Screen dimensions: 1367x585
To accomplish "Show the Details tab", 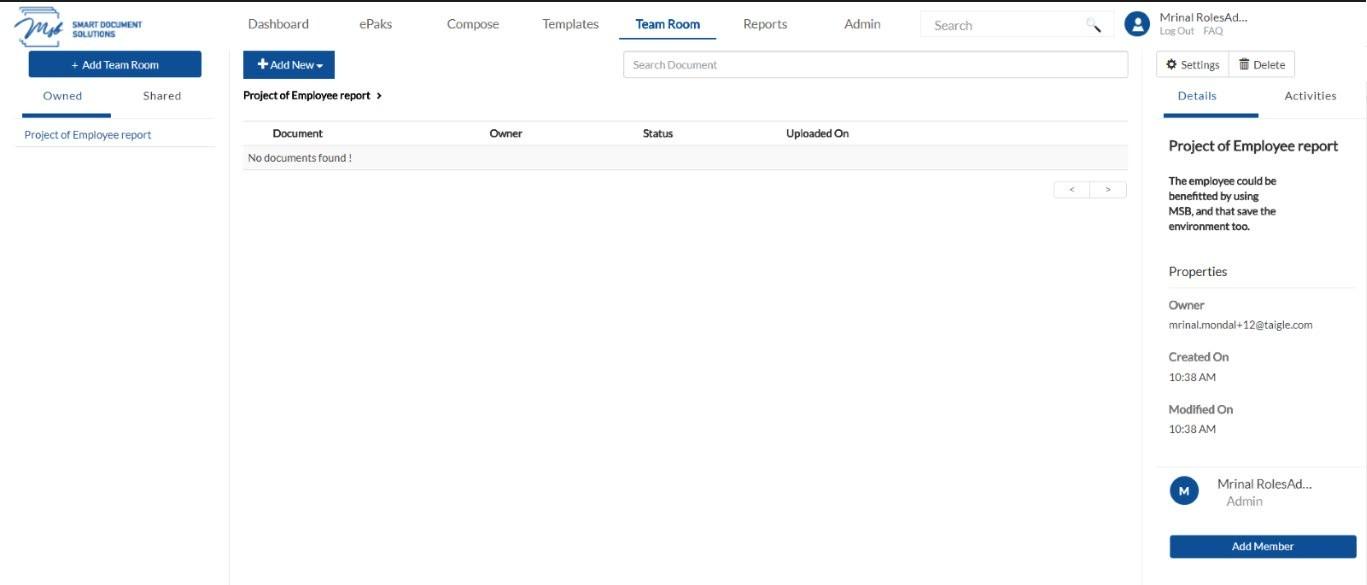I will (x=1197, y=96).
